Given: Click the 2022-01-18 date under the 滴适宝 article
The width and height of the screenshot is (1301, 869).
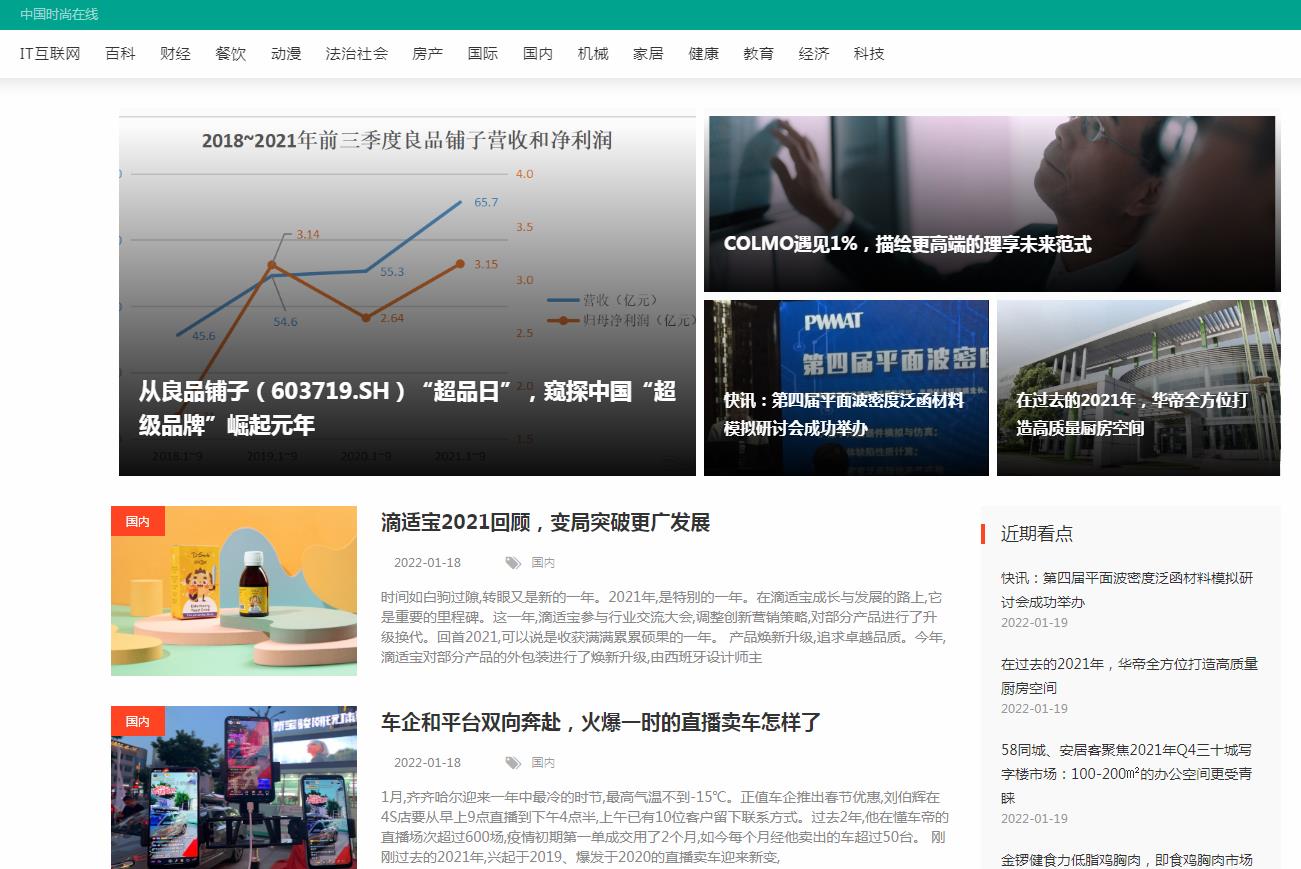Looking at the screenshot, I should (x=427, y=563).
